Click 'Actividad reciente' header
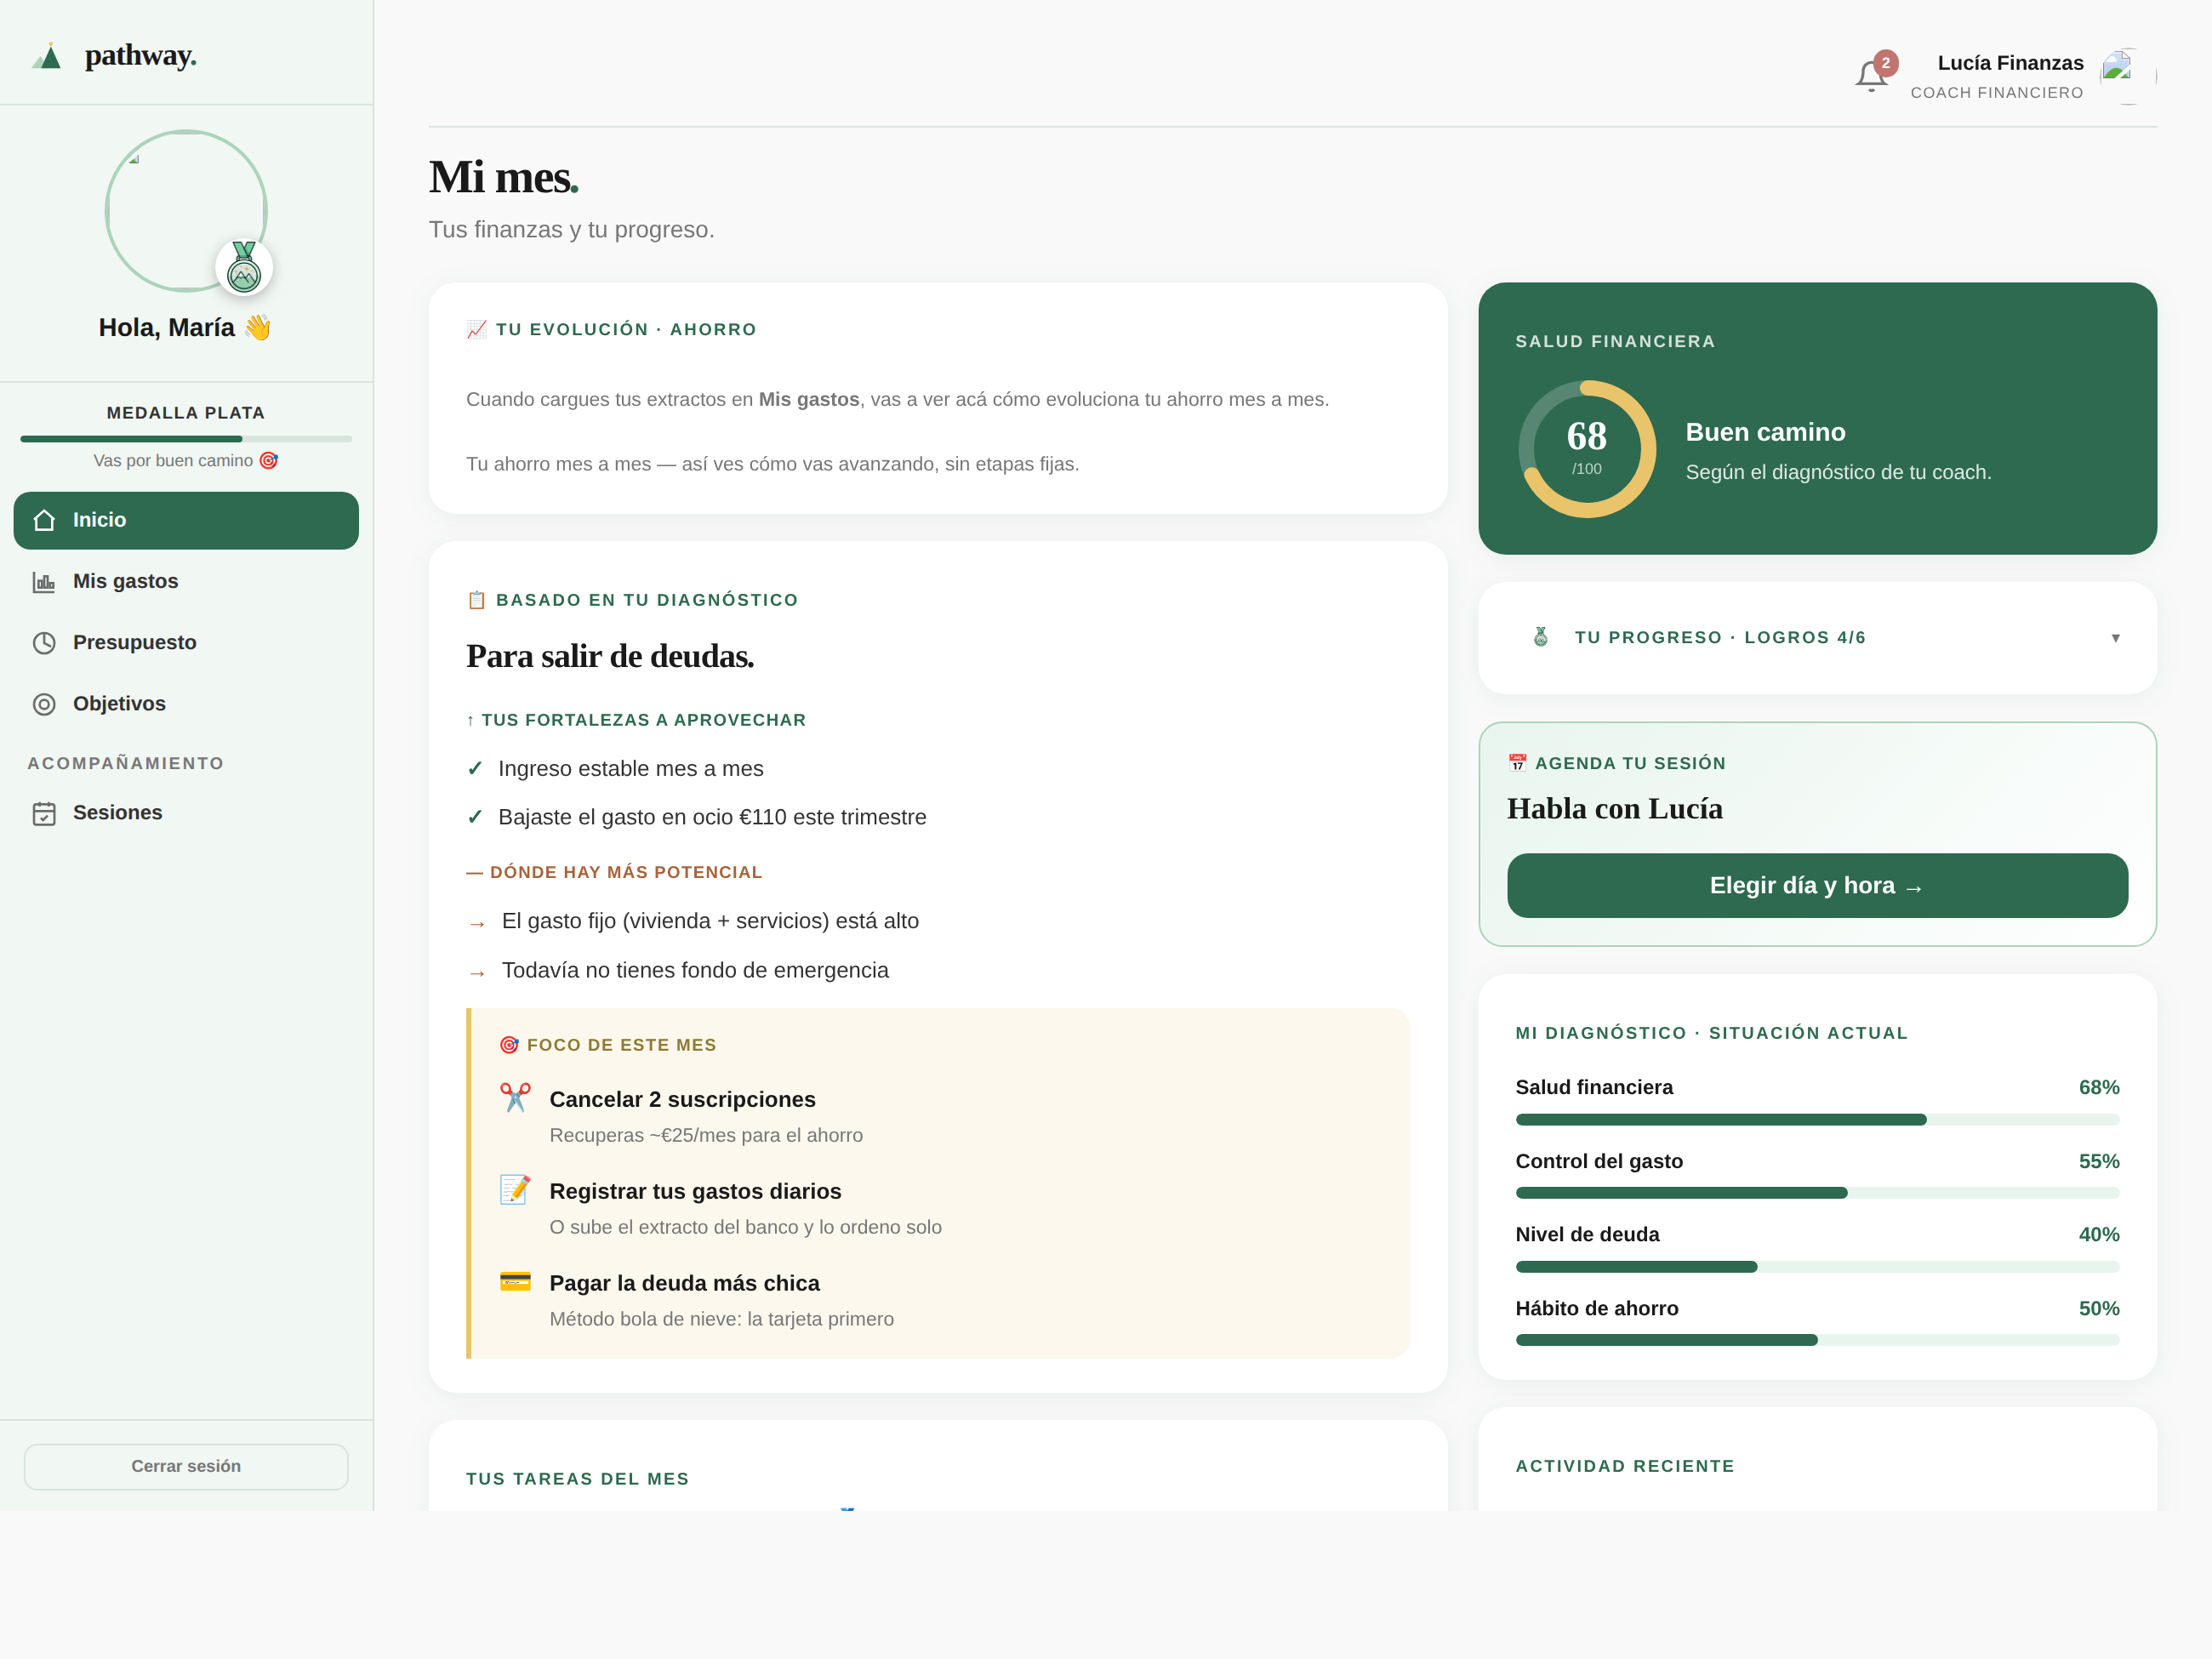 tap(1625, 1466)
